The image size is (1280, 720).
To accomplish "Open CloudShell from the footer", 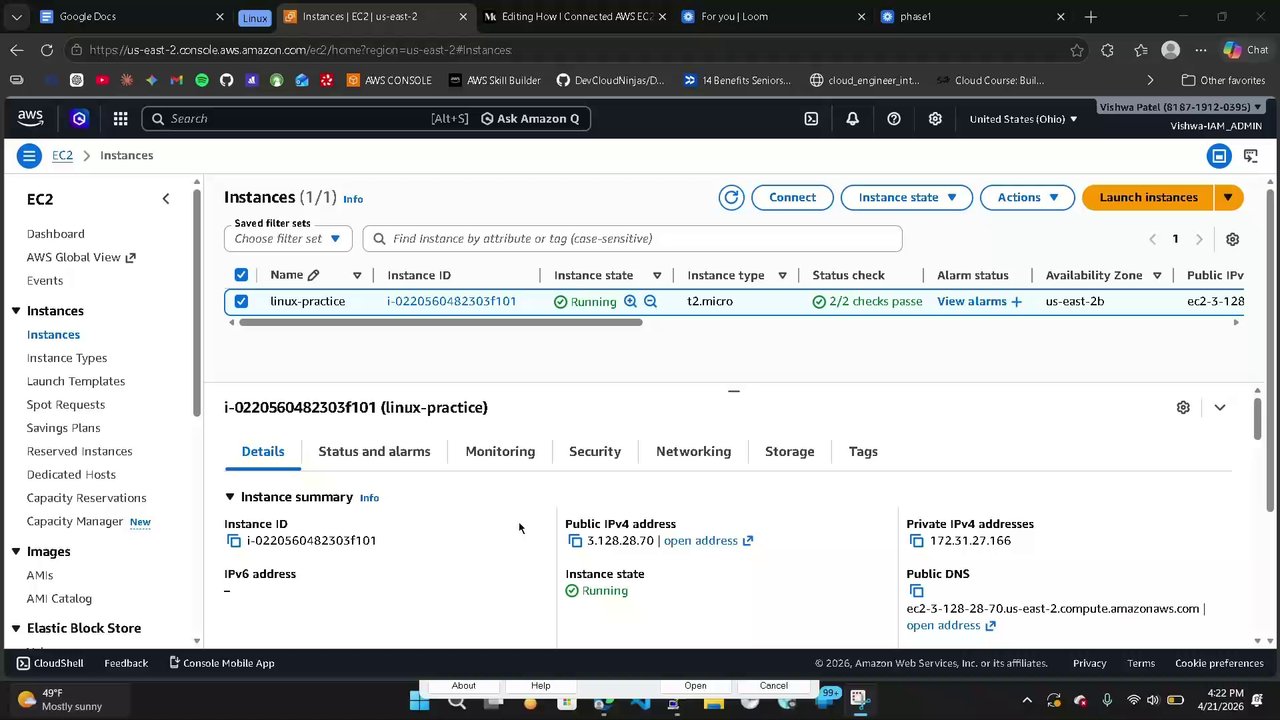I will pos(50,663).
